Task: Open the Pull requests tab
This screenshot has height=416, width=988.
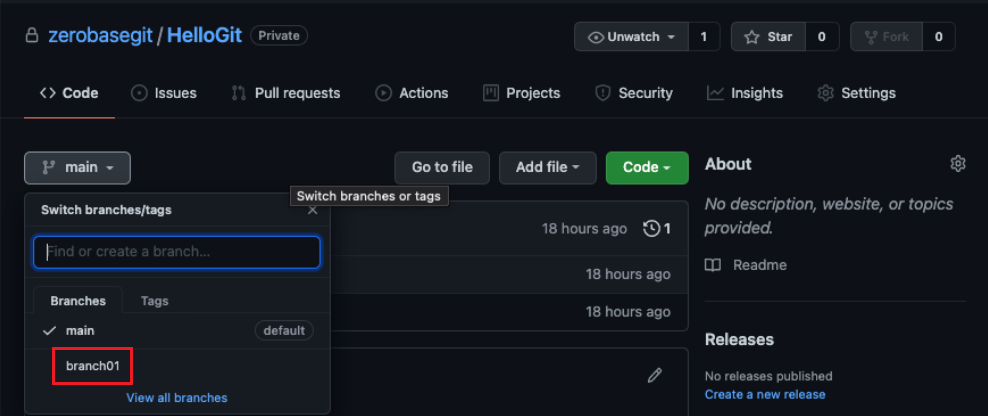Action: point(285,93)
